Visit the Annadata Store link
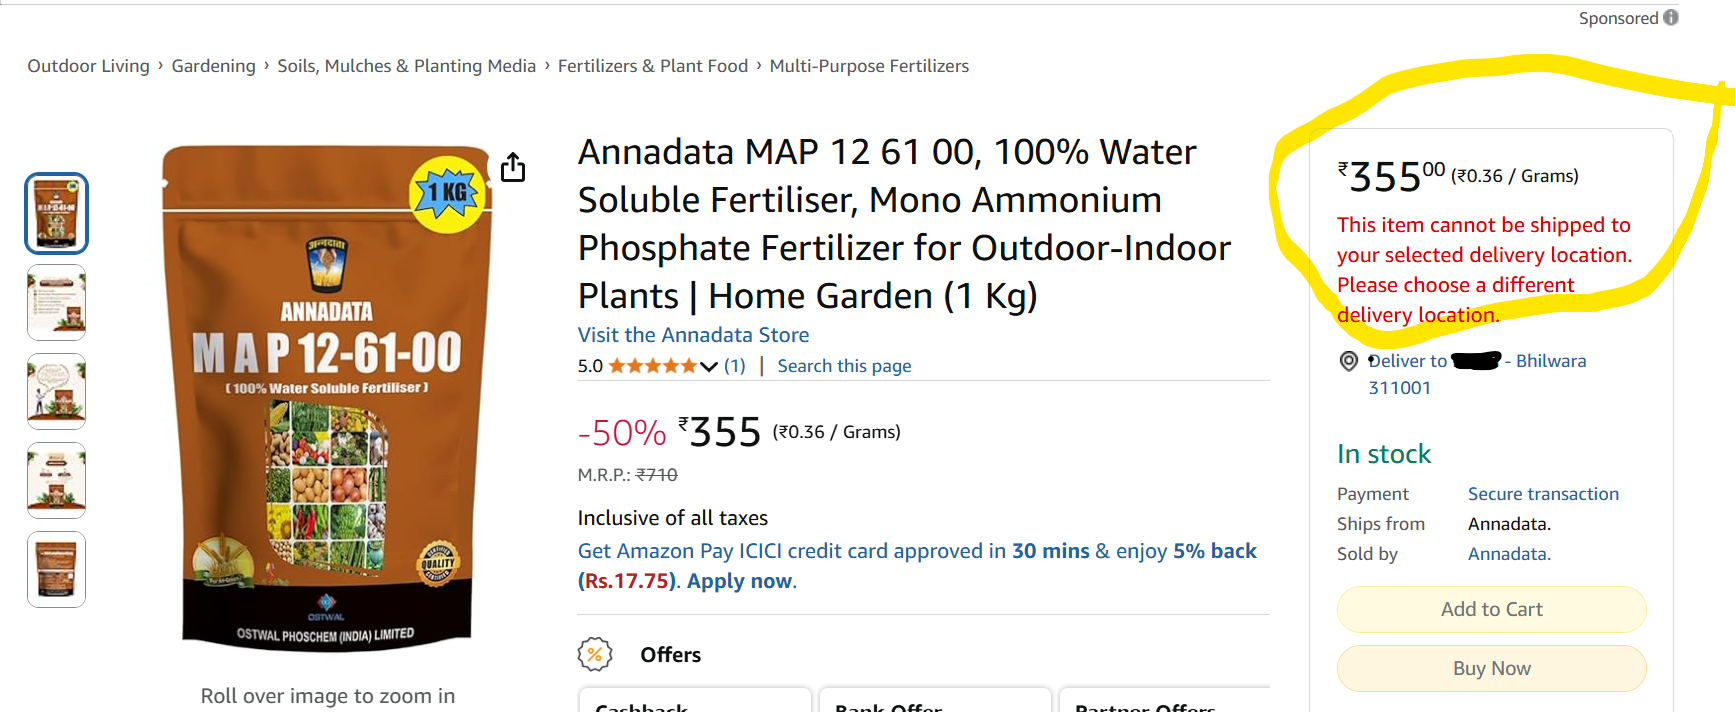The image size is (1736, 712). (693, 335)
